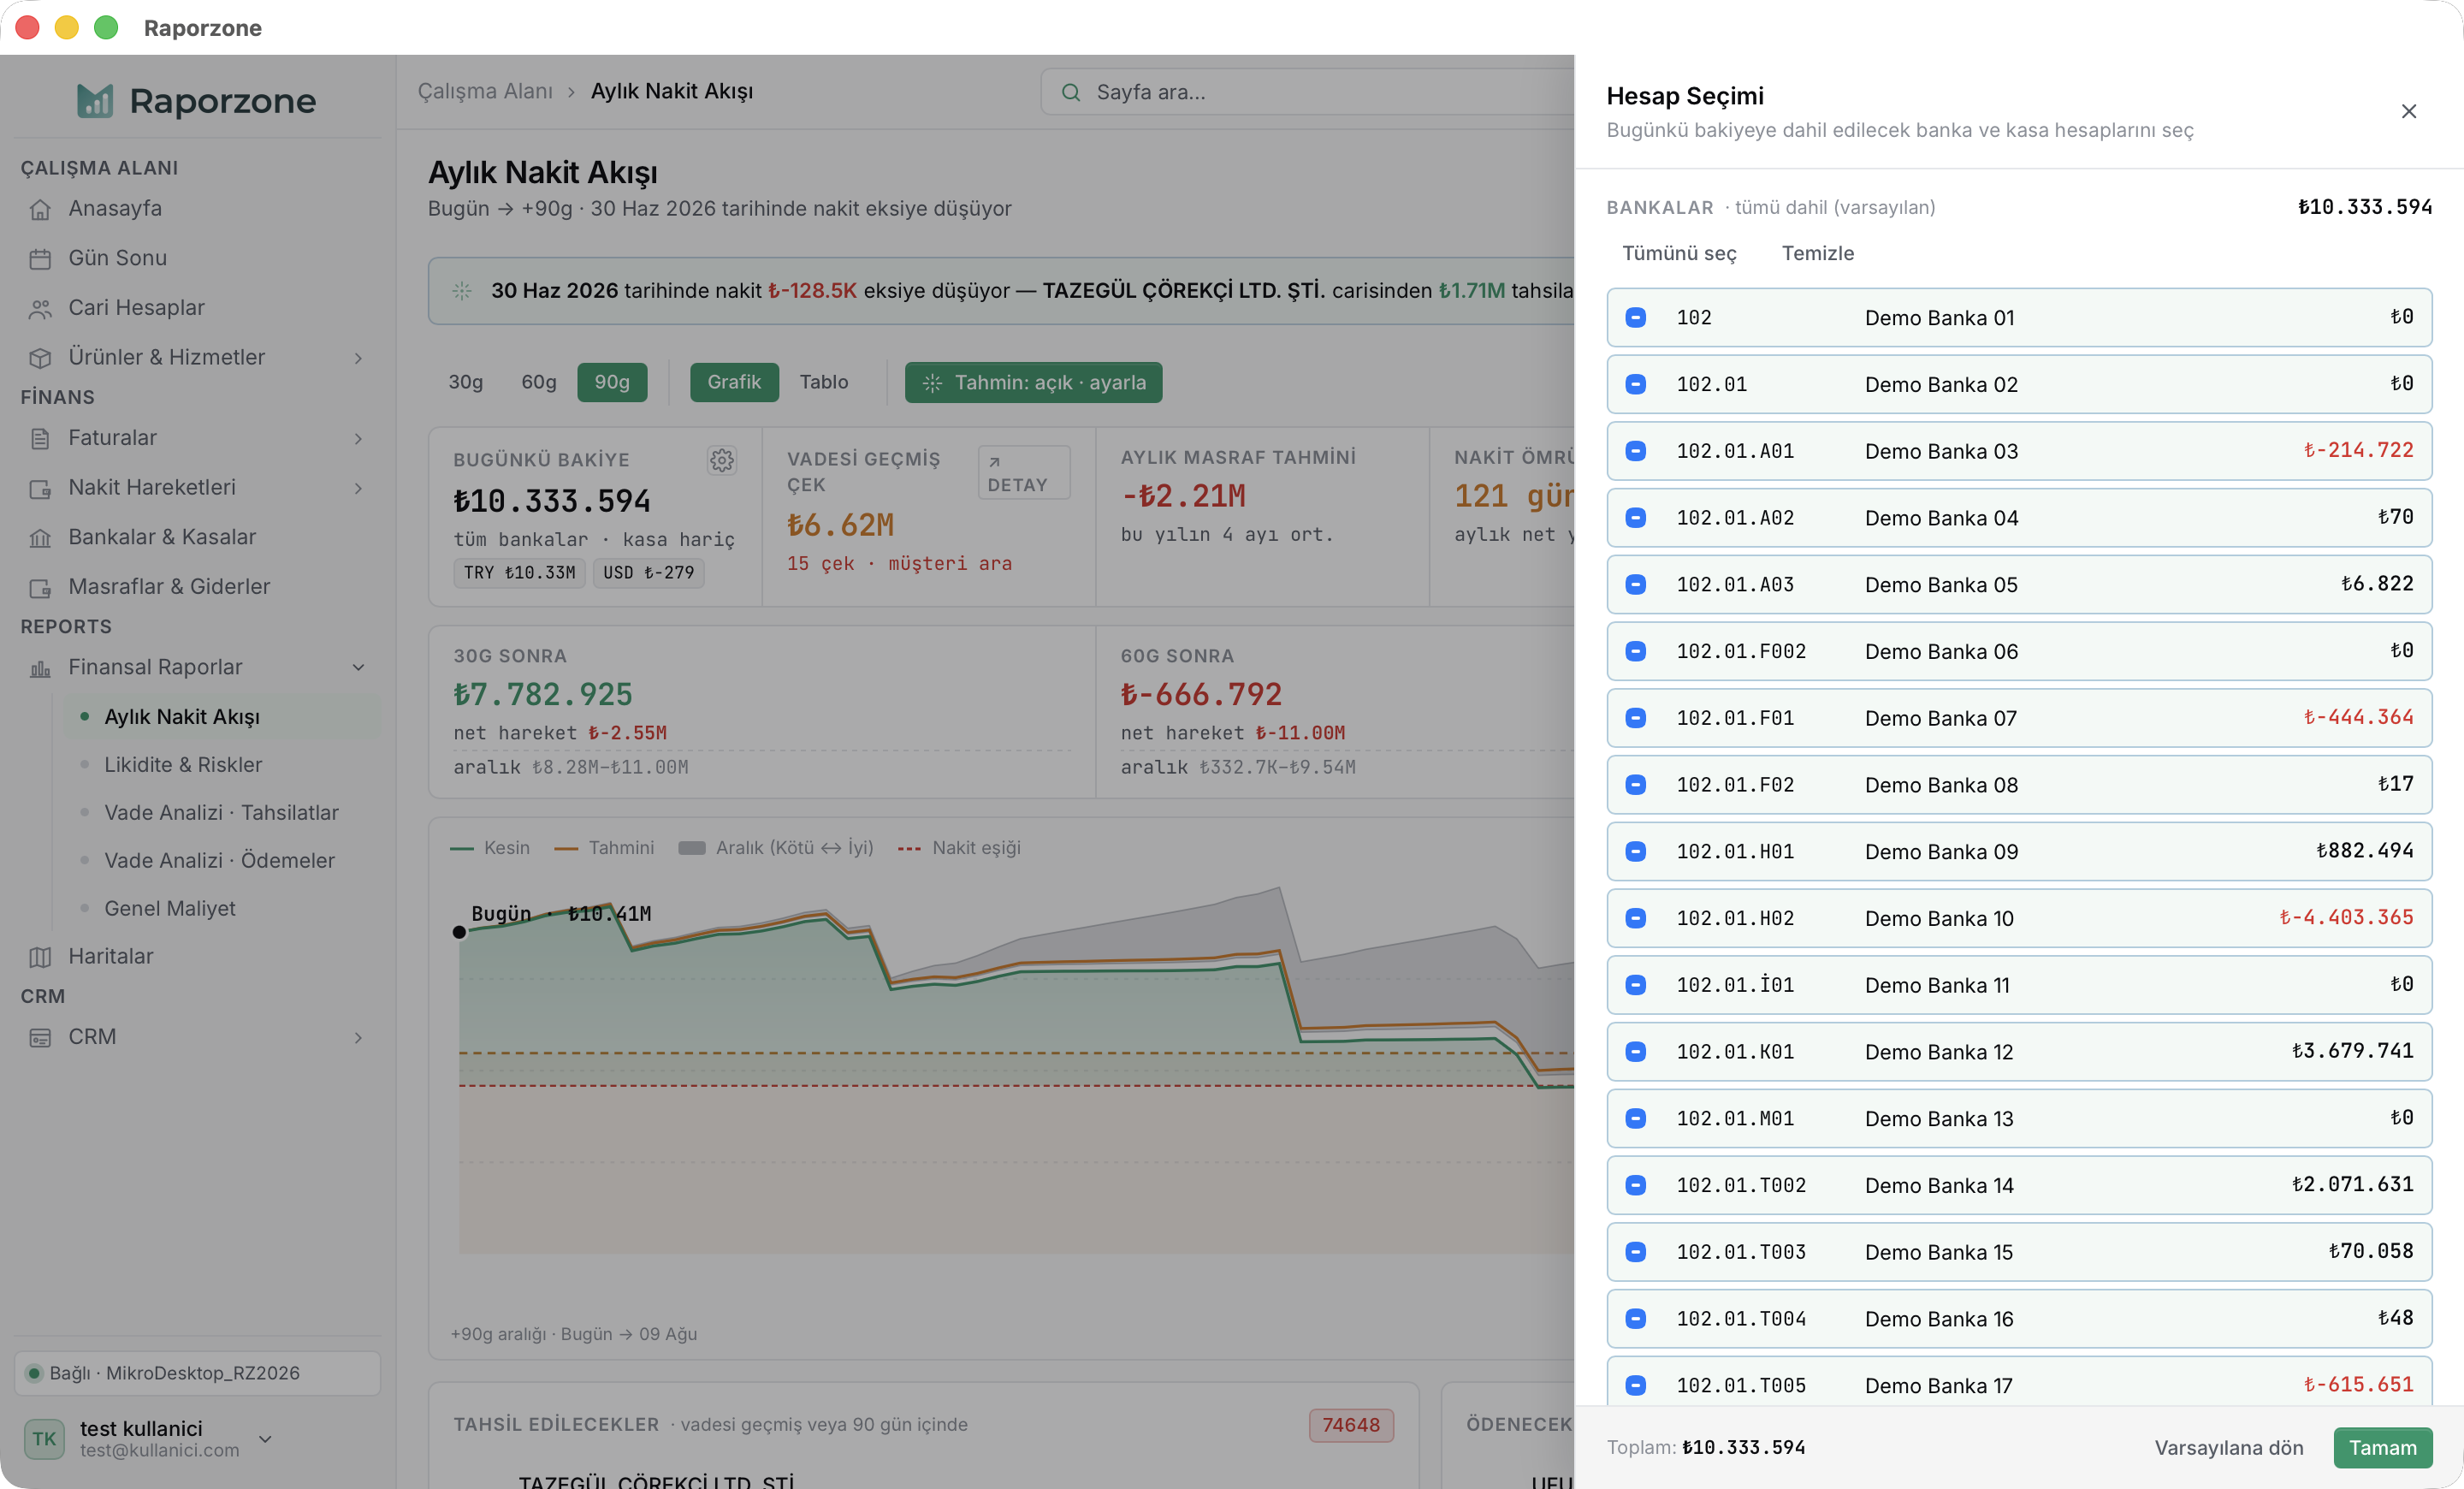
Task: Open test kullanici account dropdown
Action: (x=265, y=1439)
